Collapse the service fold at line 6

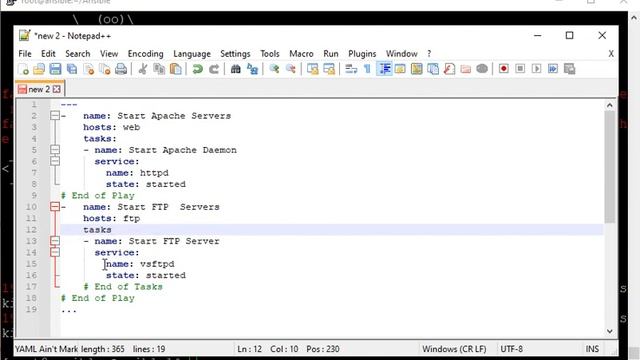point(55,161)
